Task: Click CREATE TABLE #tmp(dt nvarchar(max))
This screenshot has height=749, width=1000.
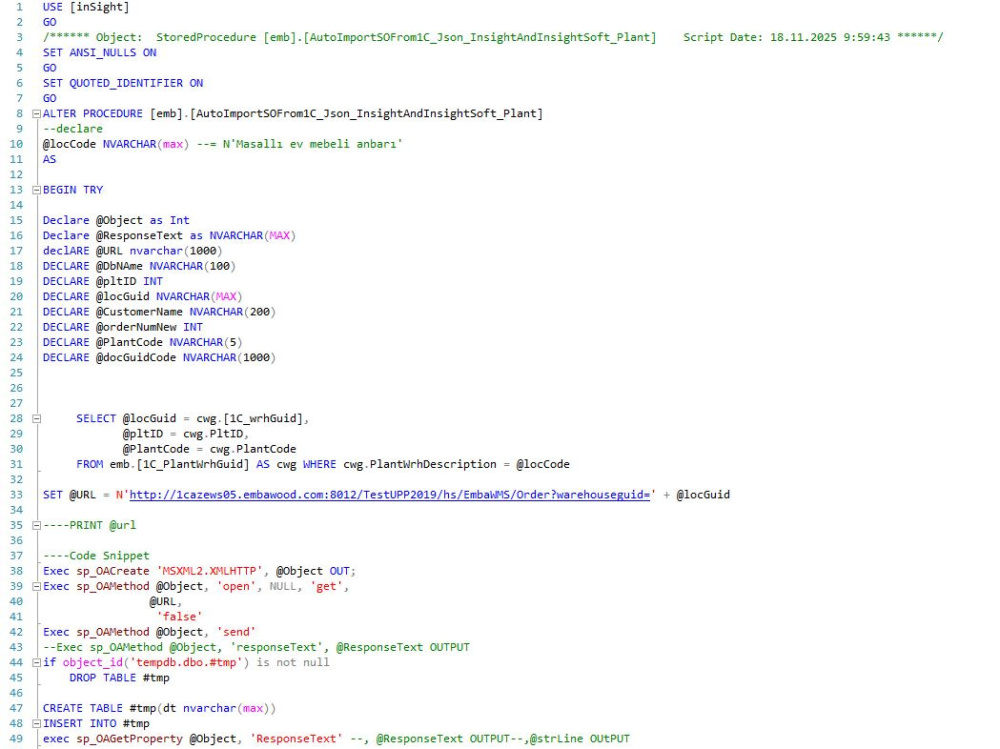Action: point(159,709)
